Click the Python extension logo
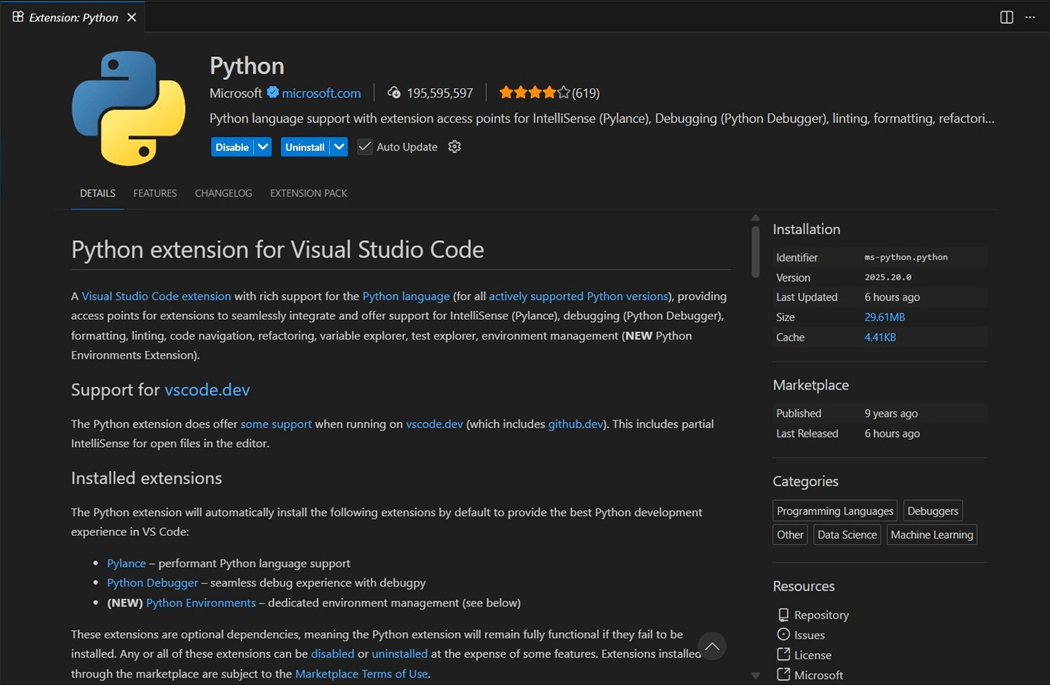 [x=128, y=108]
